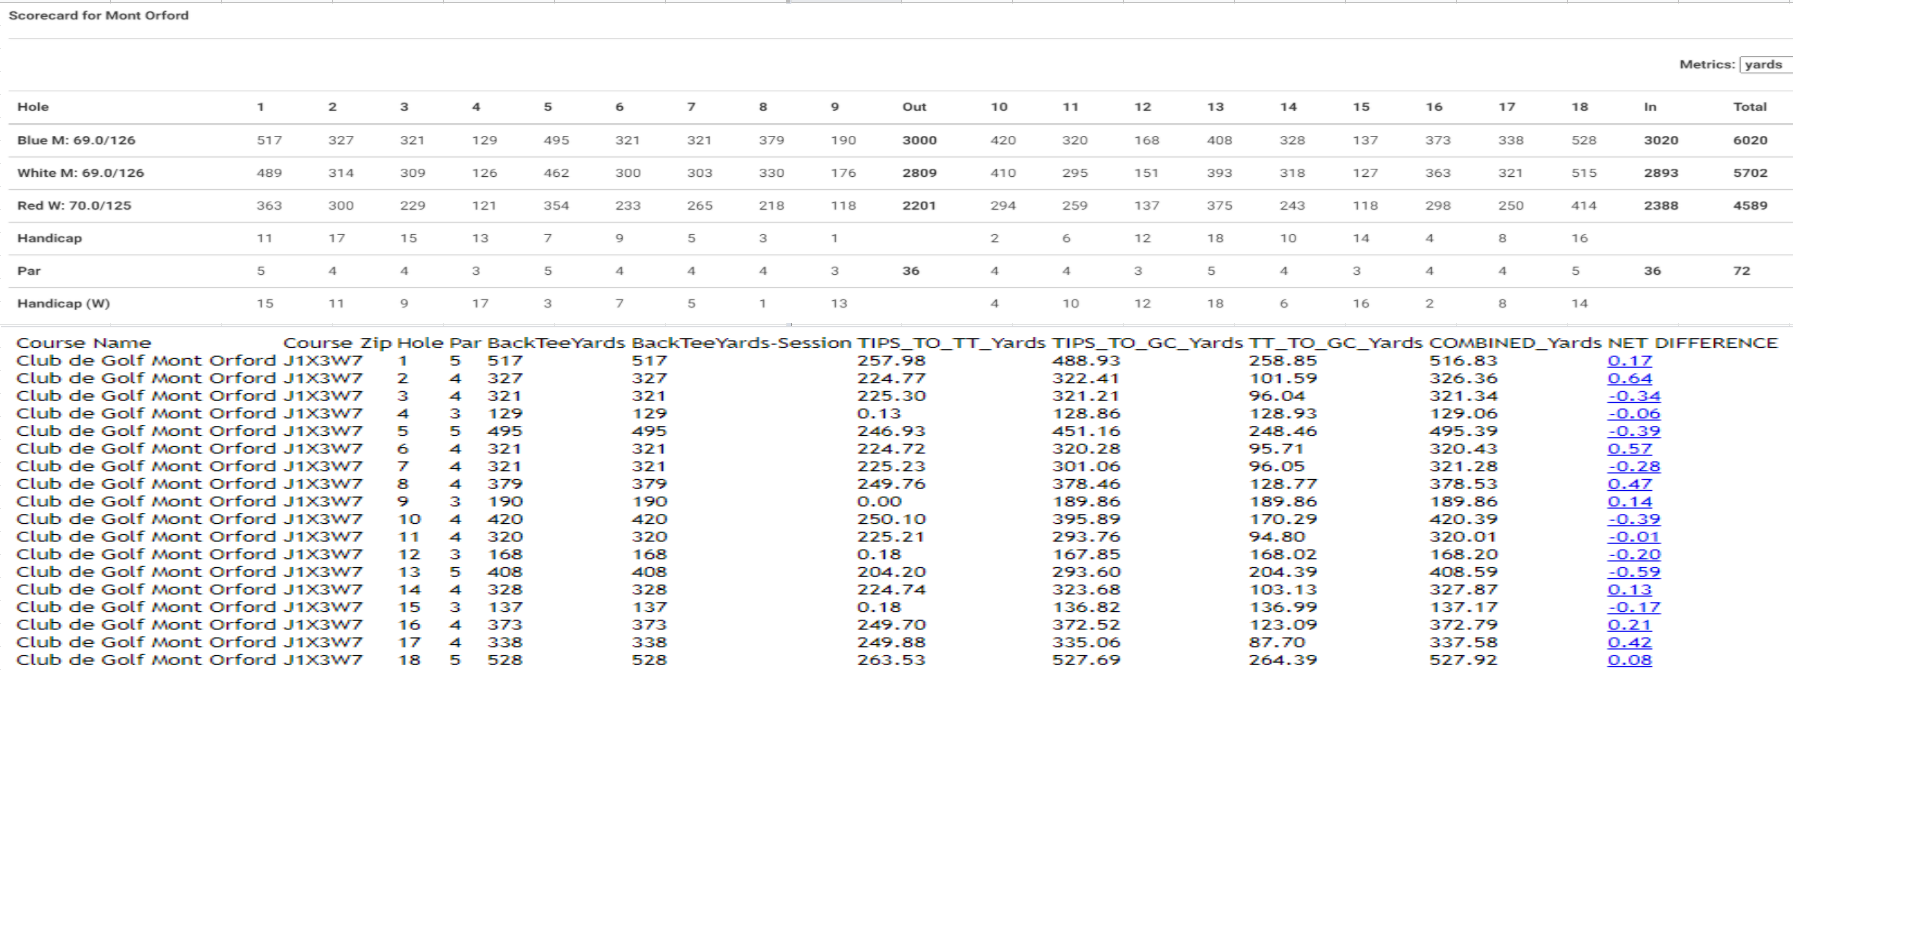Screen dimensions: 1914x935
Task: Click the COMBINED_Yards value 516.83
Action: [x=1463, y=361]
